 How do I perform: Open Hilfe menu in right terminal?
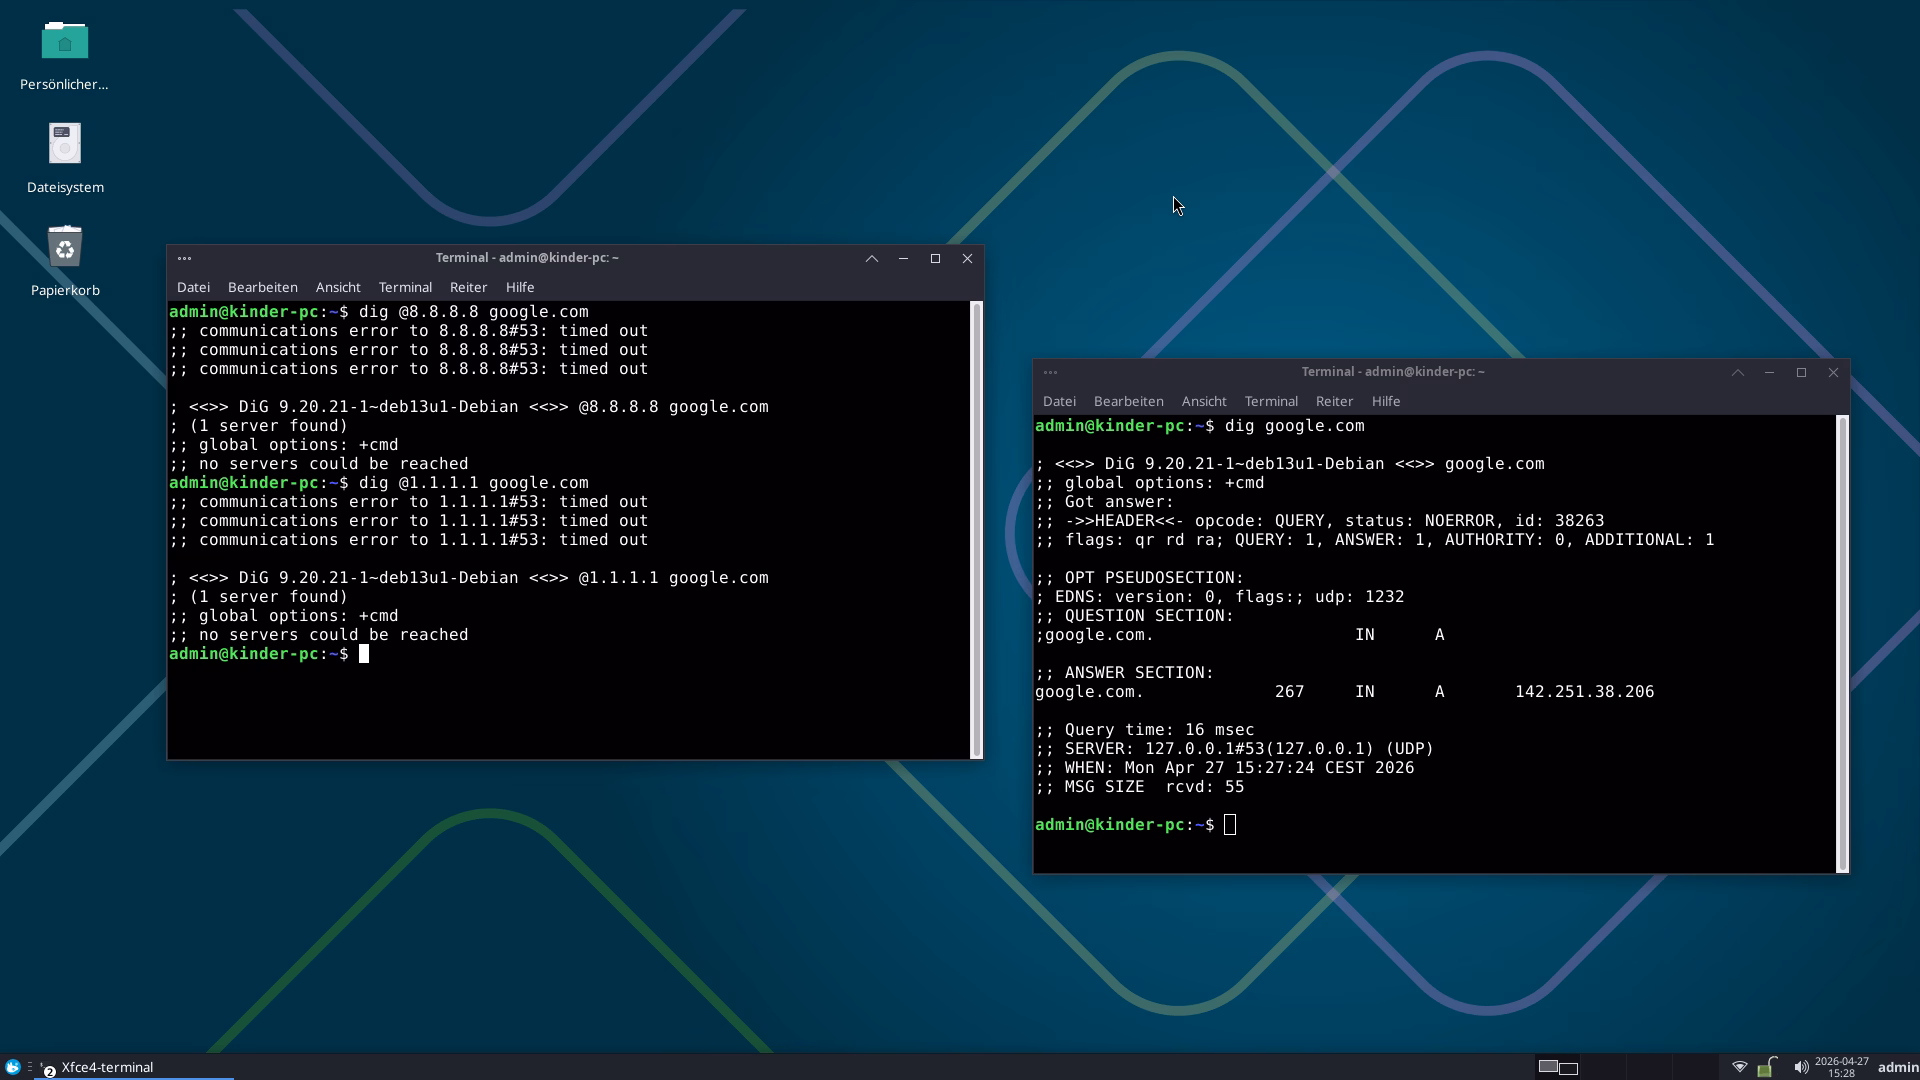1386,401
